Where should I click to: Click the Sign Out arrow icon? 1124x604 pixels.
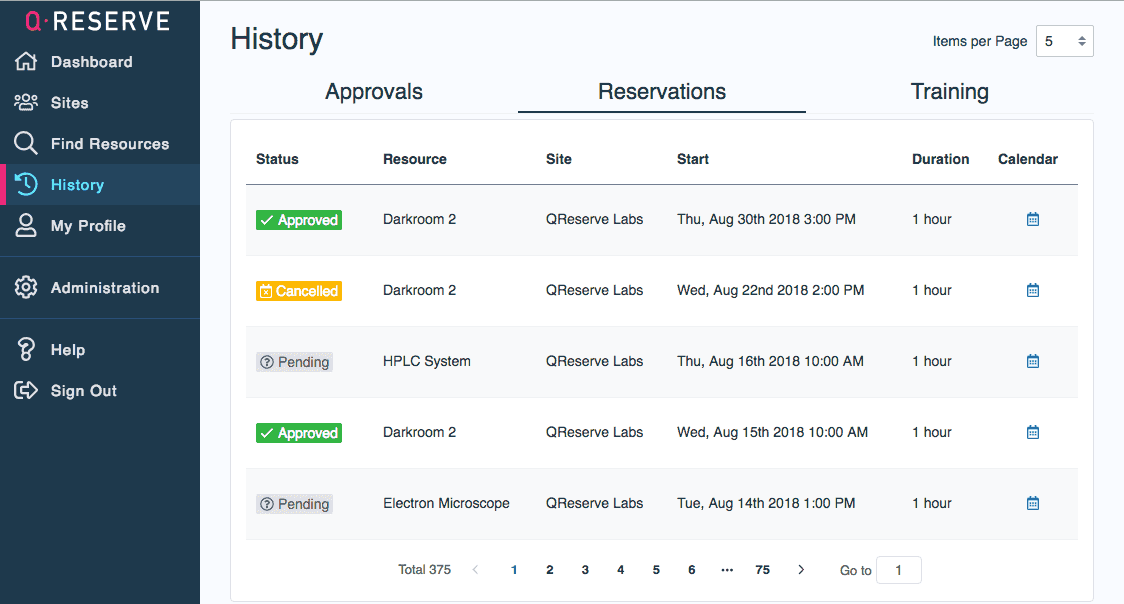(26, 391)
